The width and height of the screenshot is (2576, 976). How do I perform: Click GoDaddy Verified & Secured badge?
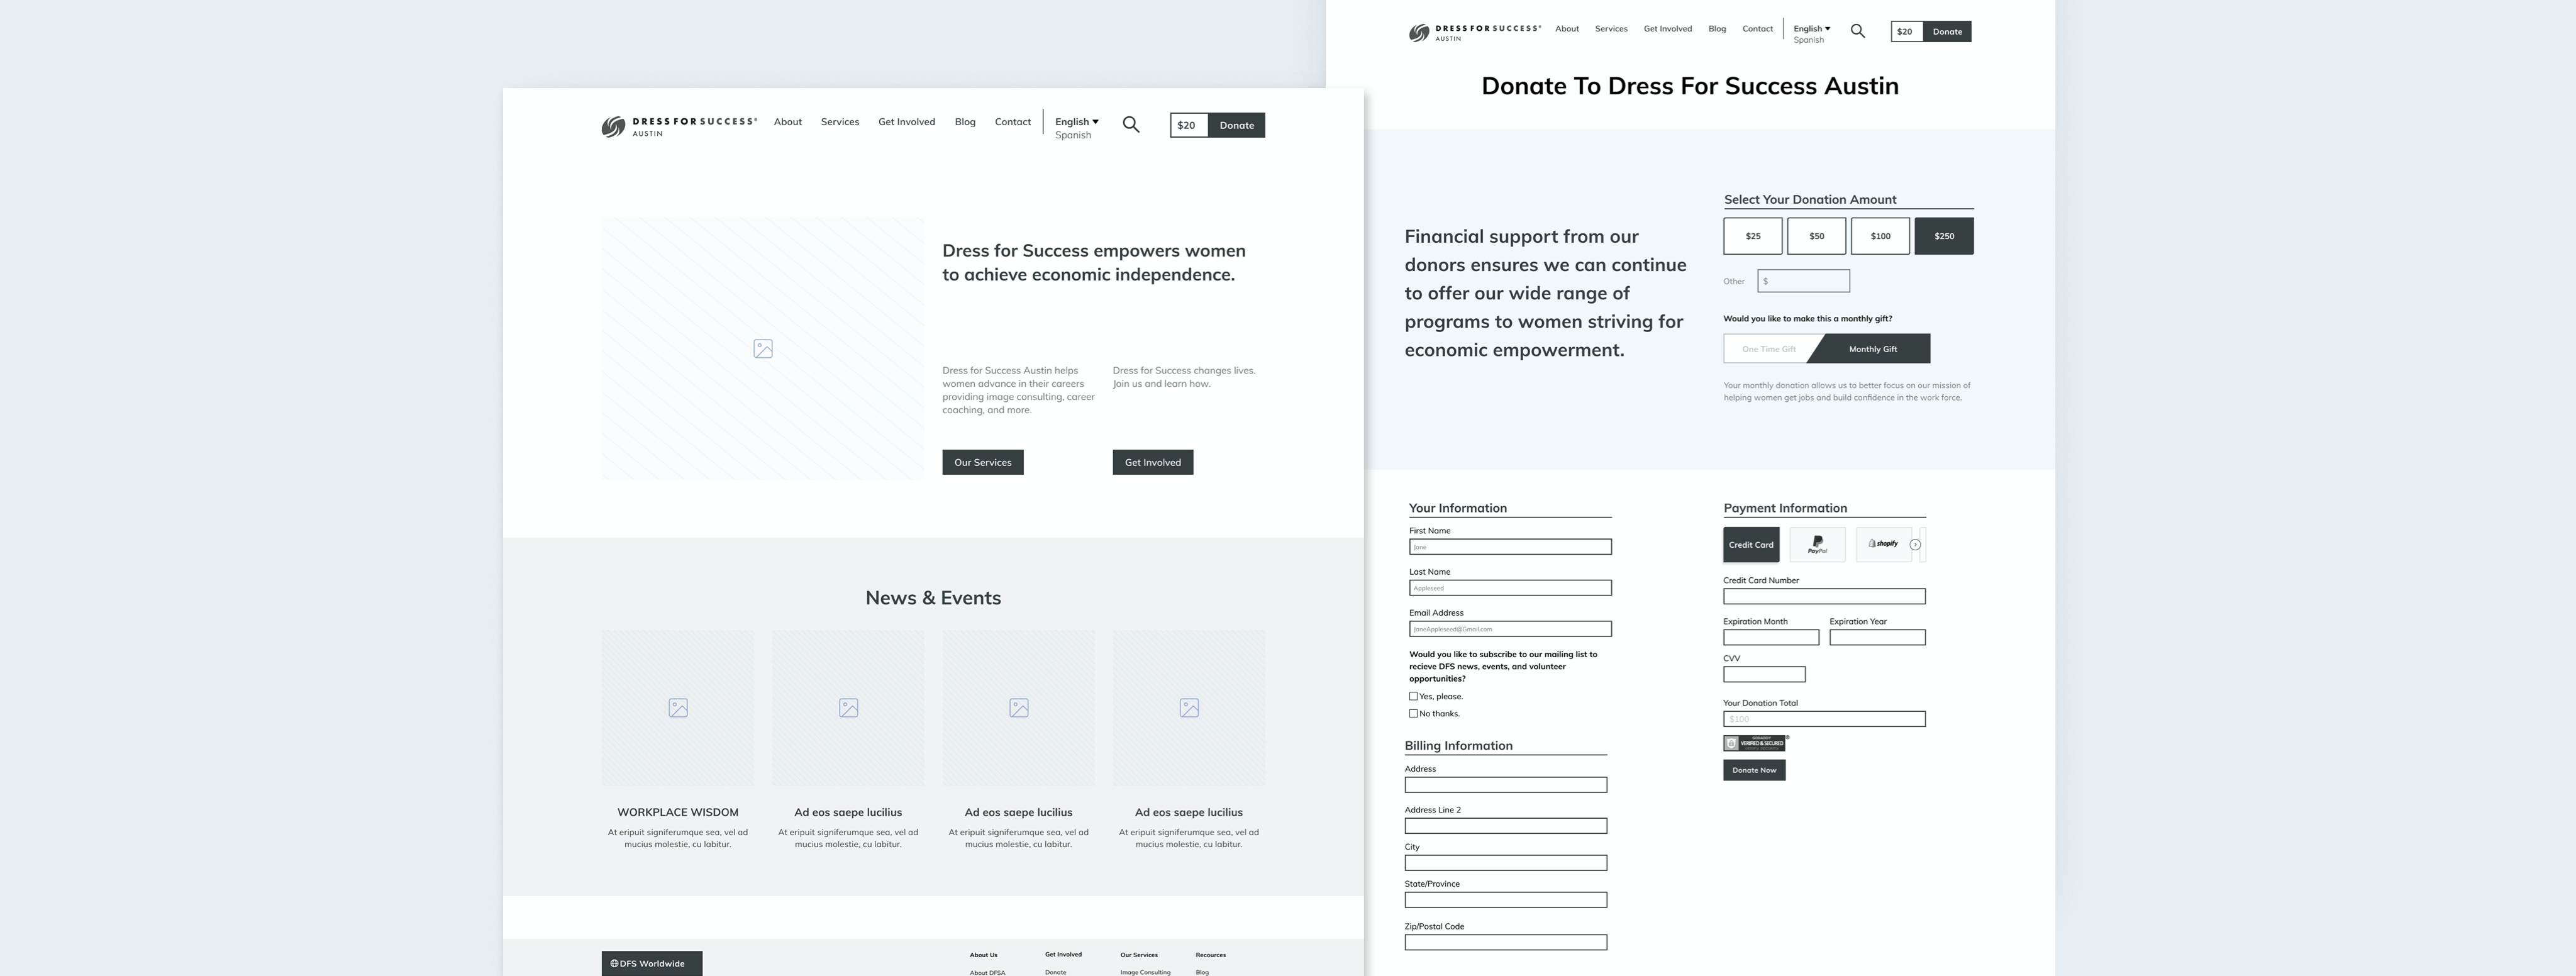tap(1755, 743)
